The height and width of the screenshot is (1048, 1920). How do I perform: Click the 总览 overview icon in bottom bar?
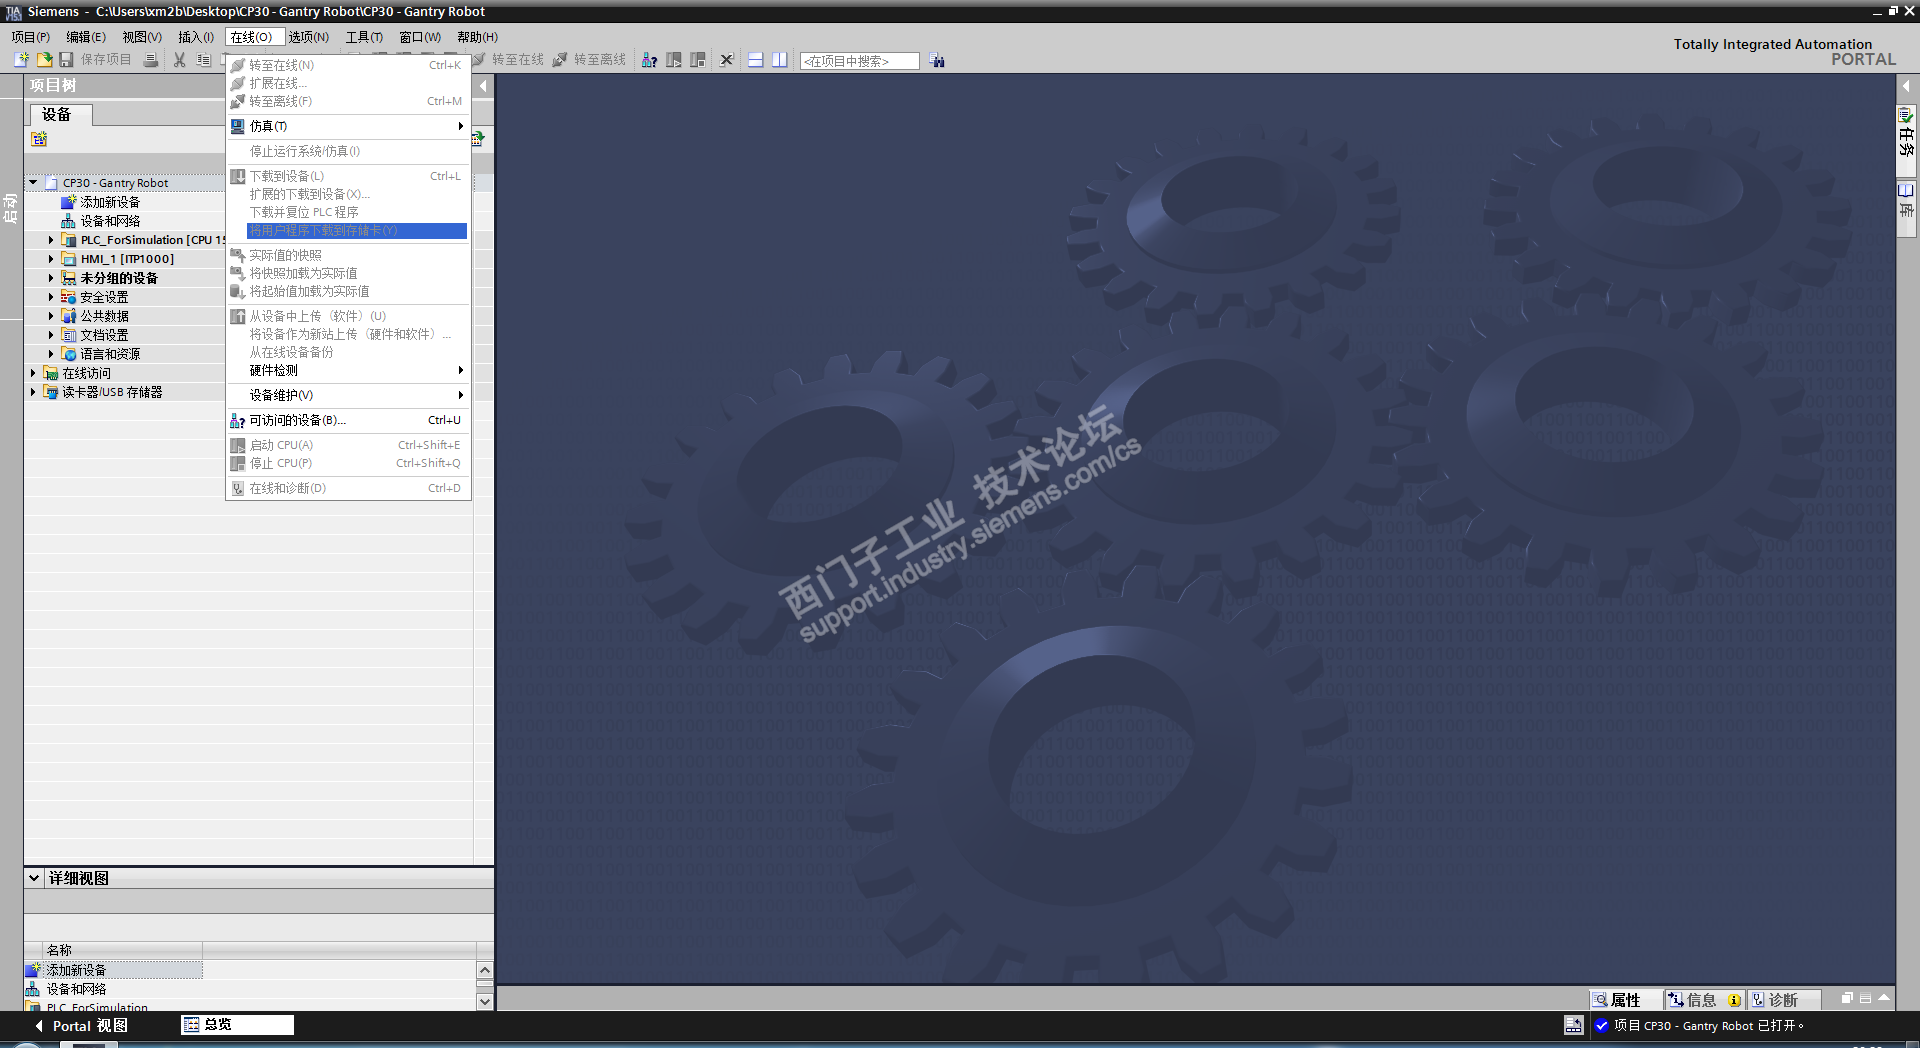[191, 1025]
